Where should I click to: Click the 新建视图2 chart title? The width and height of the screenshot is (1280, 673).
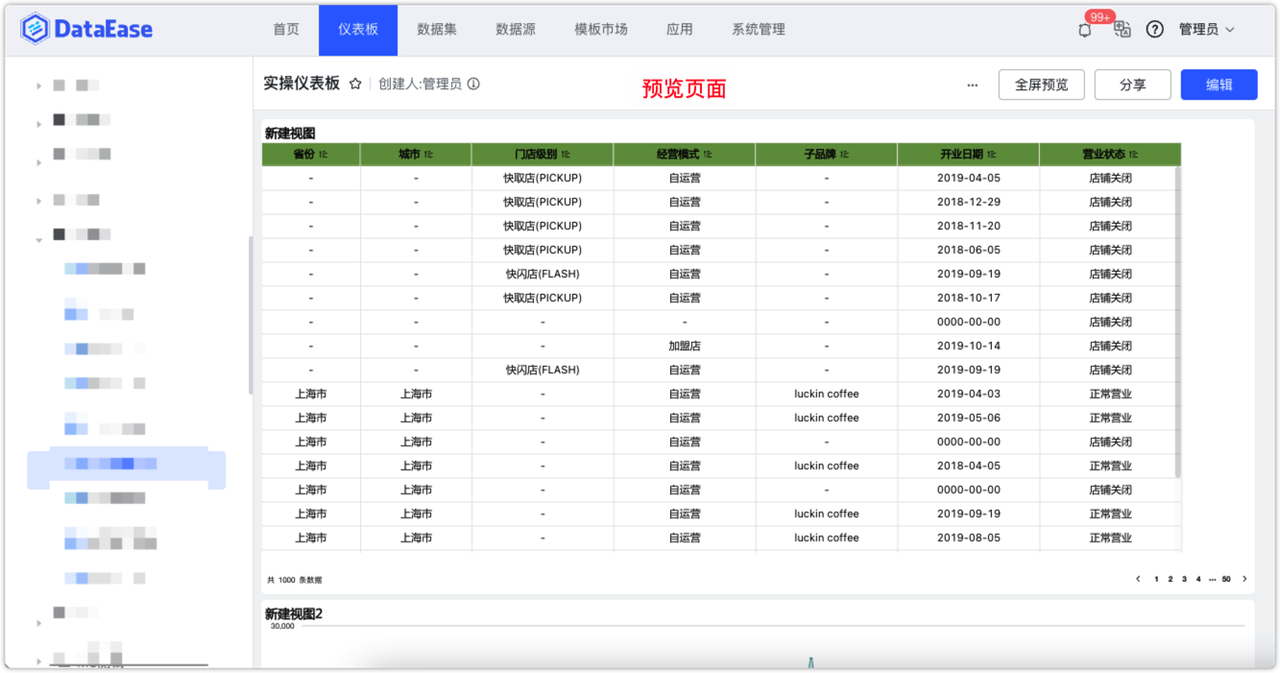click(294, 614)
